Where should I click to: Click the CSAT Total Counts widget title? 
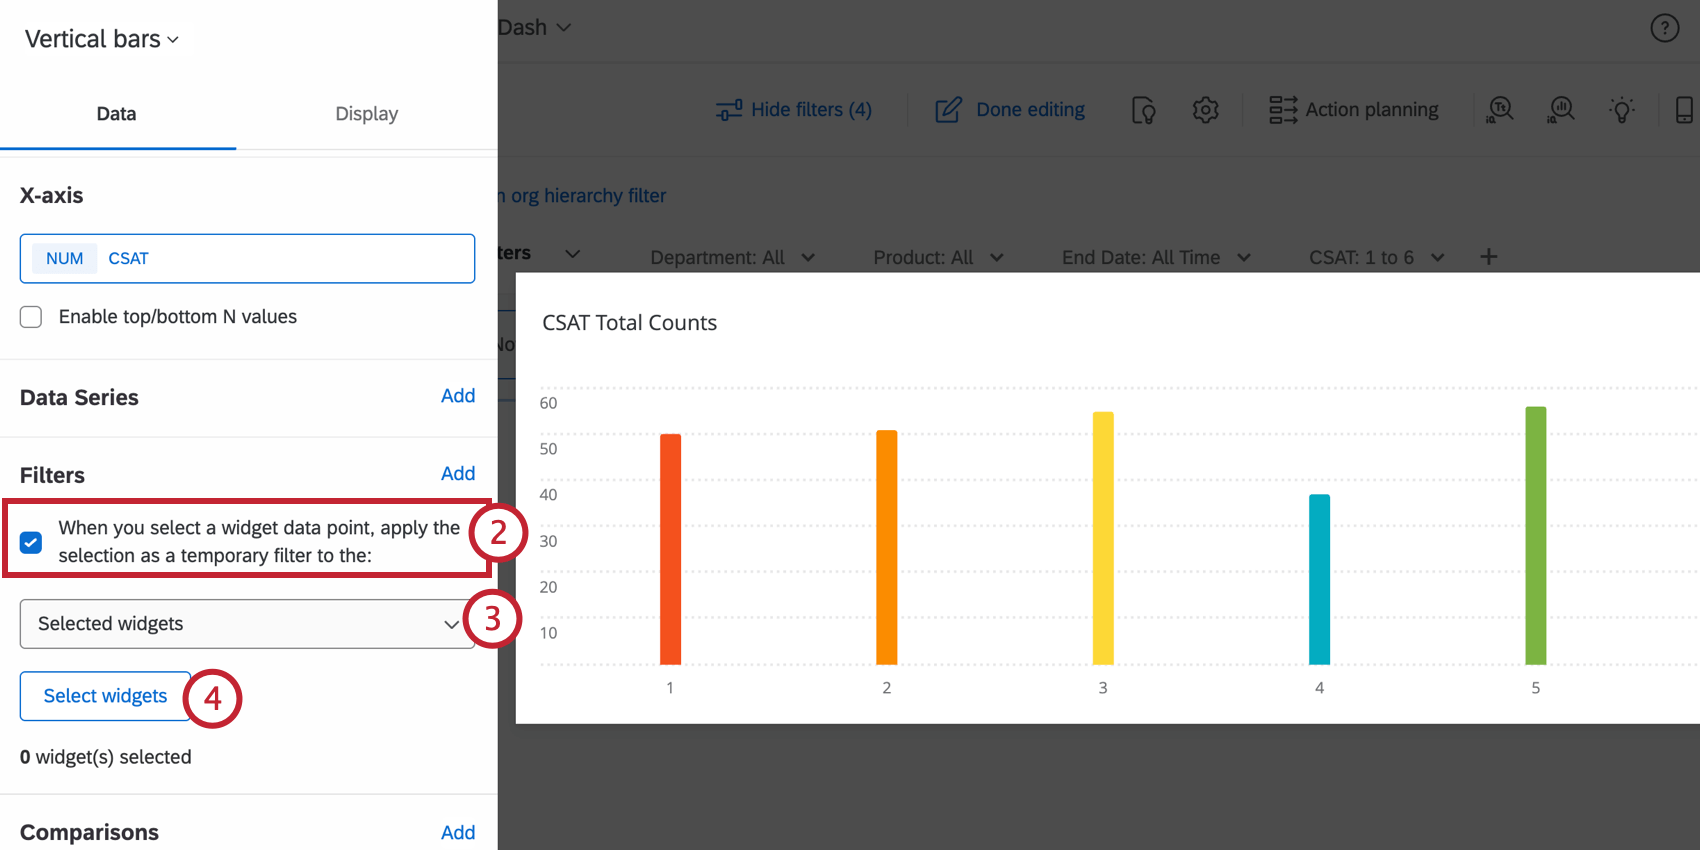[x=630, y=323]
